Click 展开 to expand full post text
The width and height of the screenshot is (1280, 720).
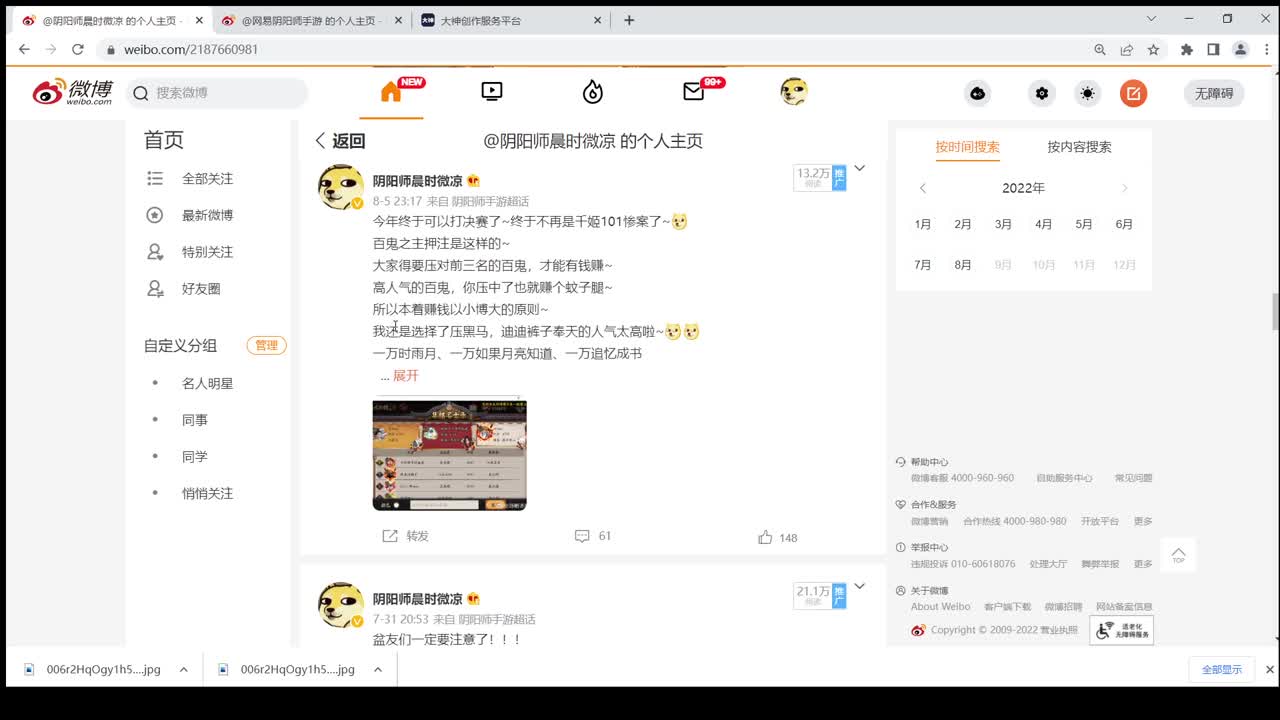[404, 375]
